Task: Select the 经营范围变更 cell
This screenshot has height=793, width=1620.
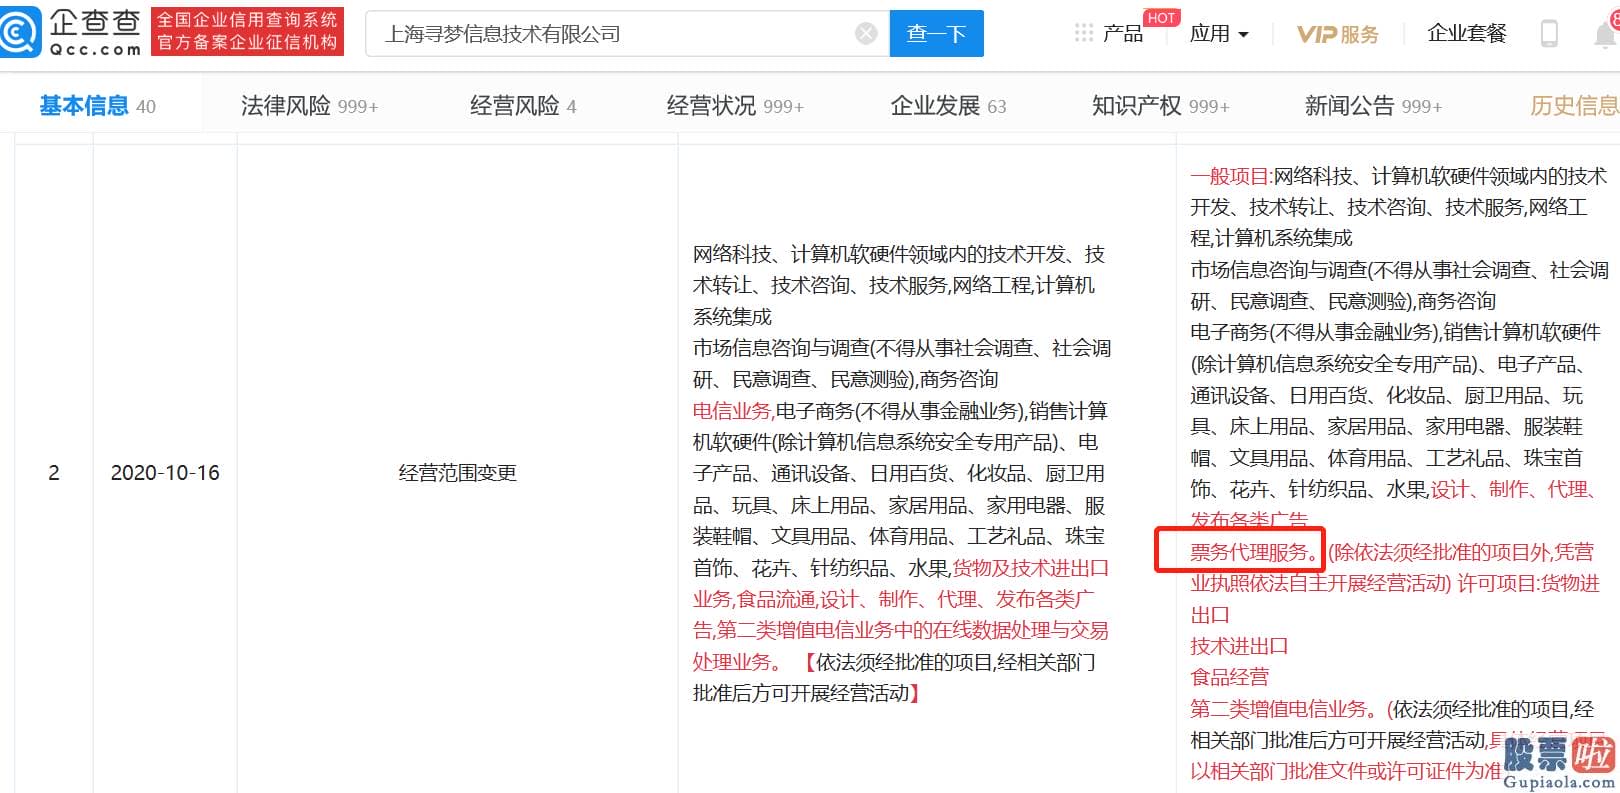Action: [457, 473]
